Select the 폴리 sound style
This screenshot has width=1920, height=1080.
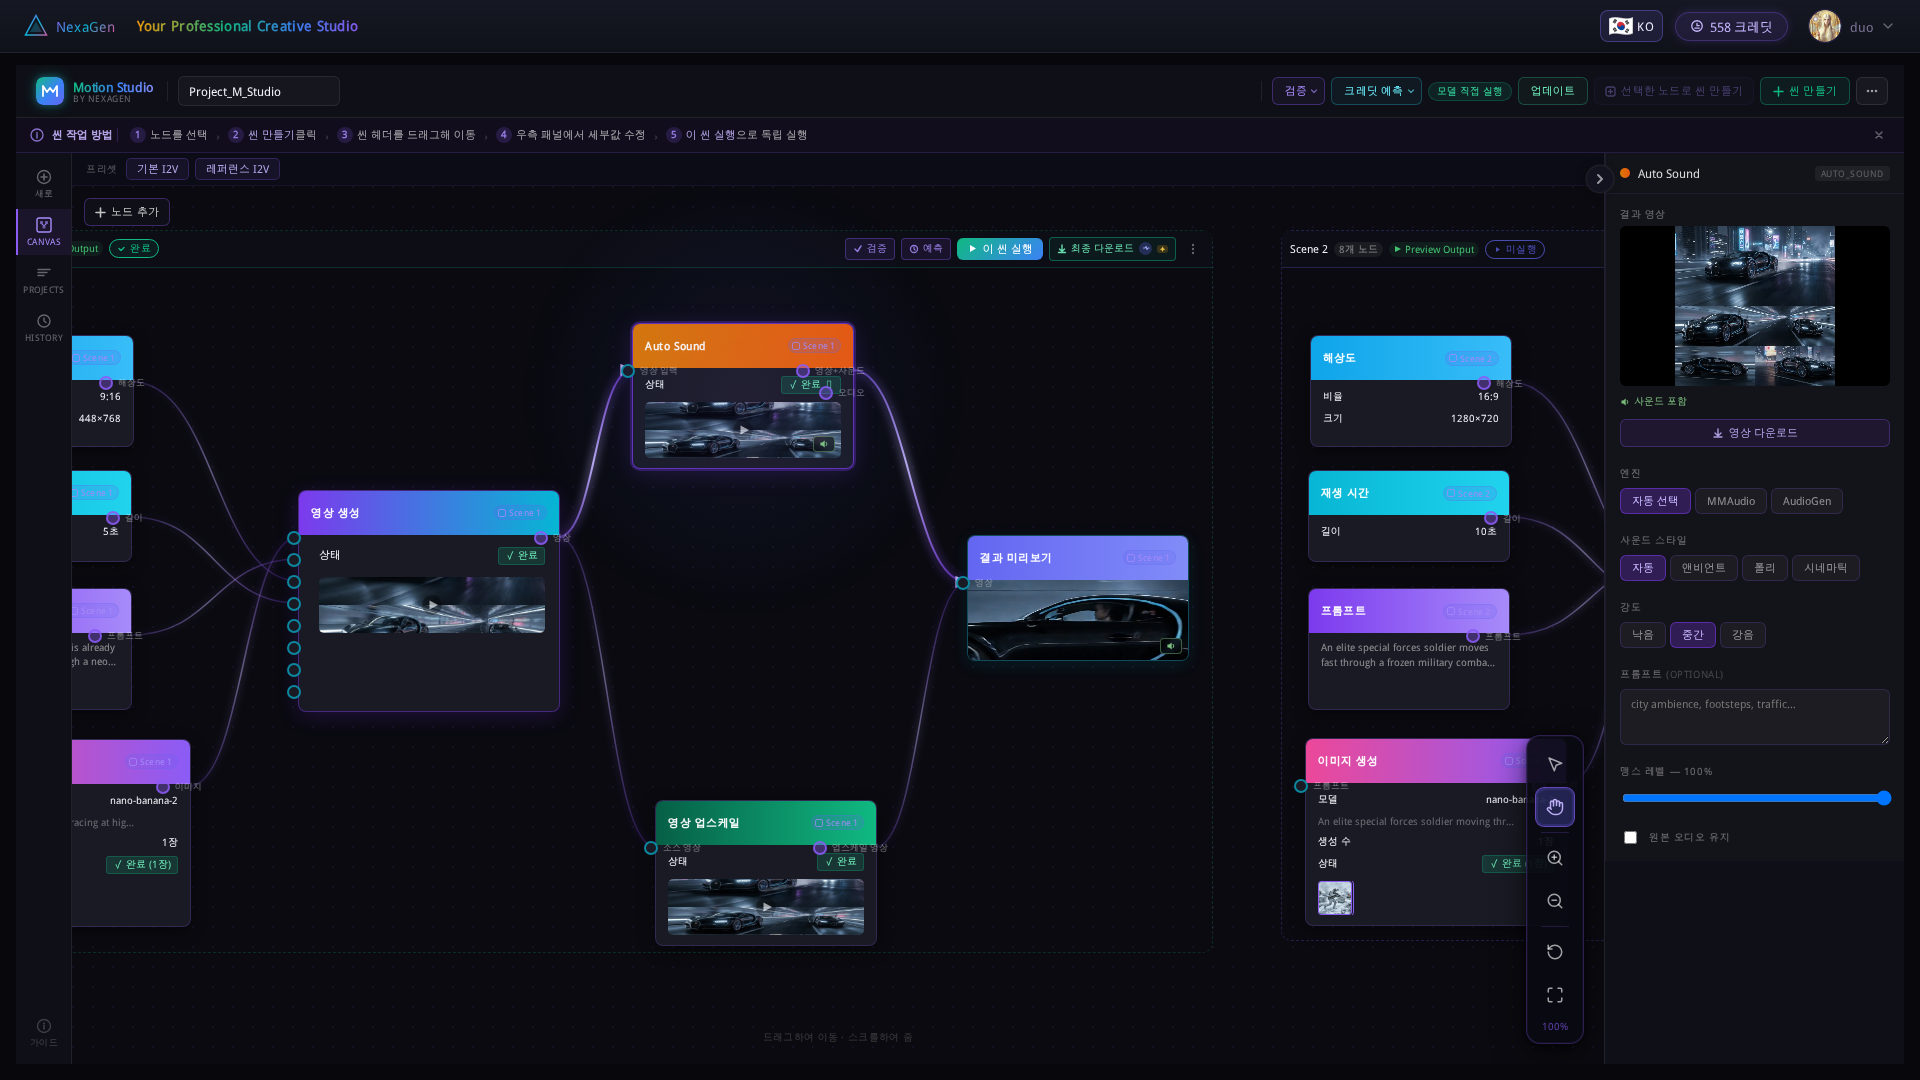(1765, 568)
